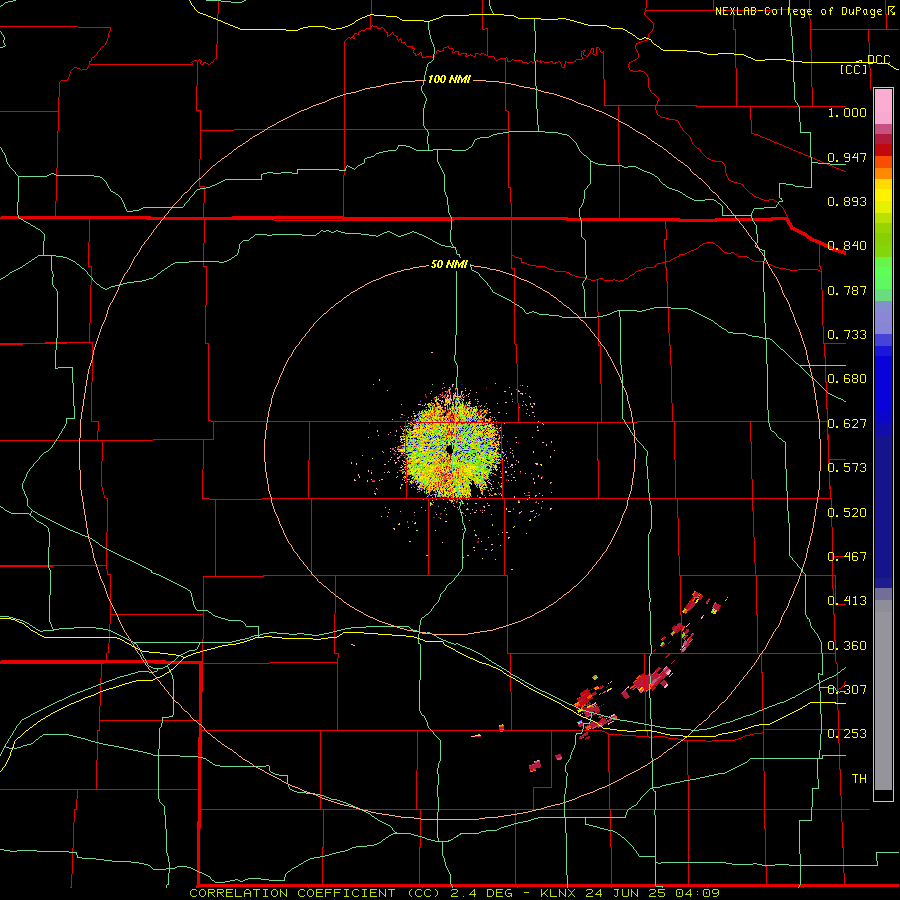Click the black radar site dot at center

450,449
